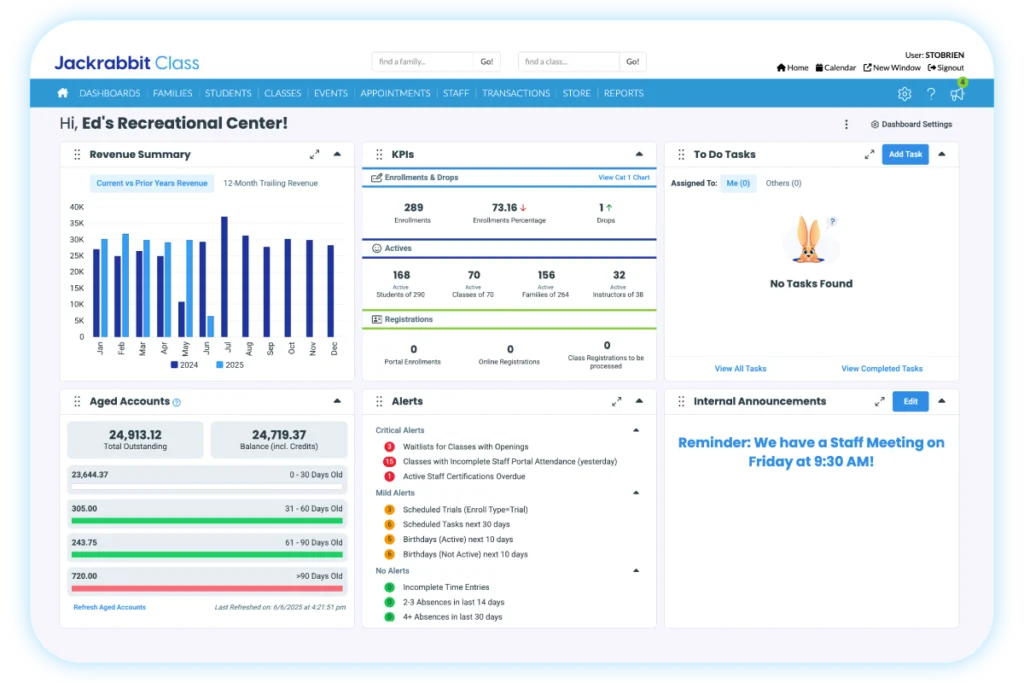
Task: Open the Aged Accounts info help icon
Action: tap(176, 403)
